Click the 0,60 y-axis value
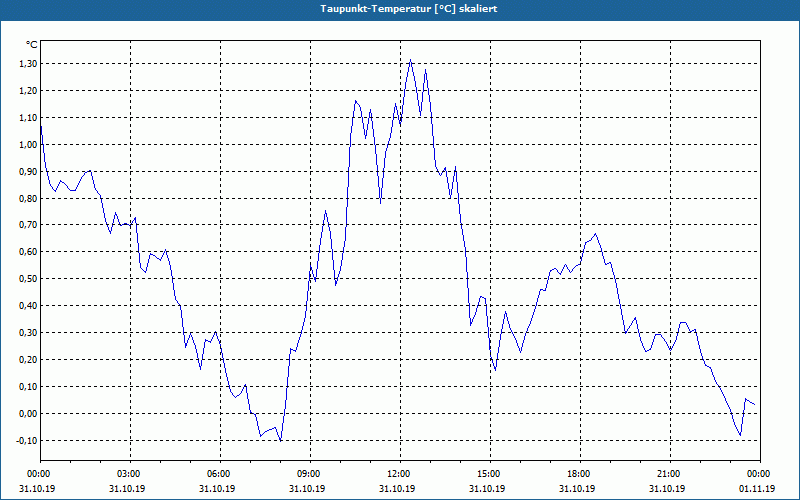Viewport: 800px width, 500px height. [x=28, y=252]
